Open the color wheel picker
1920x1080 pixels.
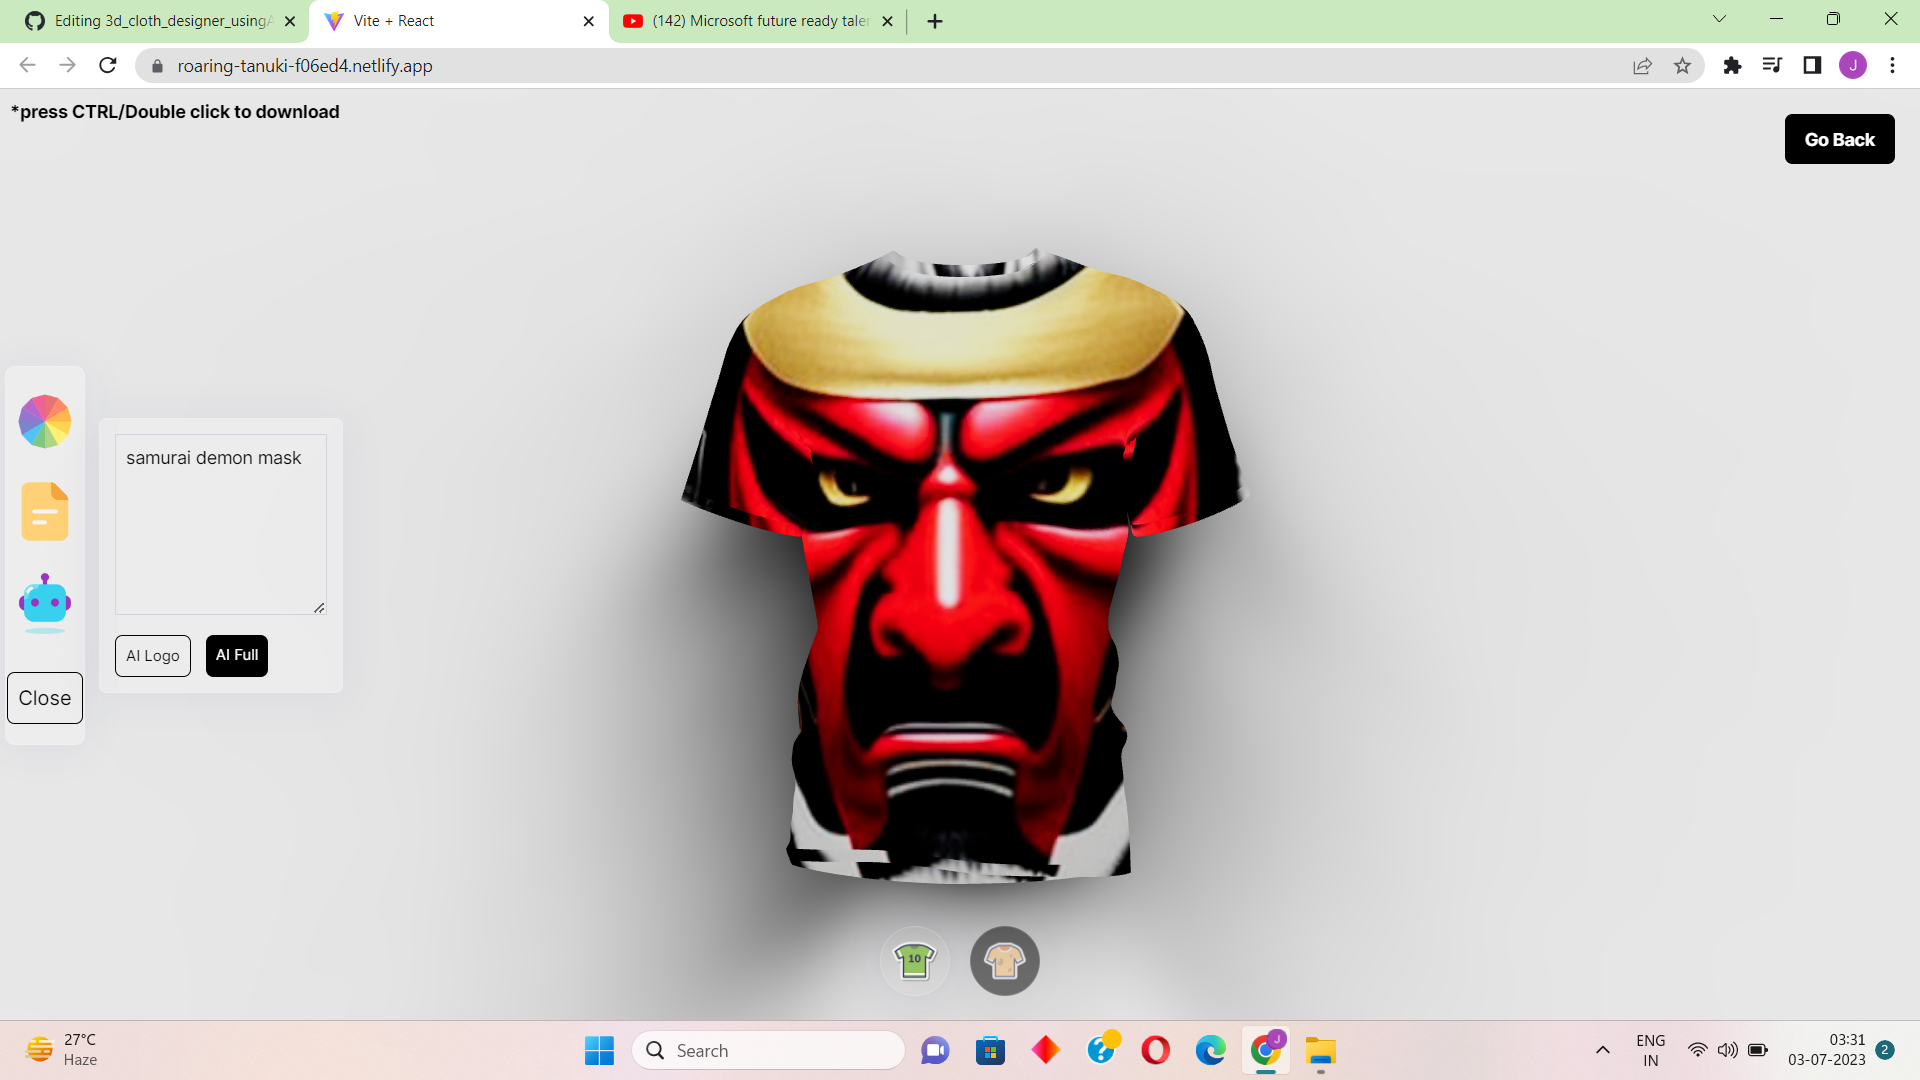click(44, 421)
